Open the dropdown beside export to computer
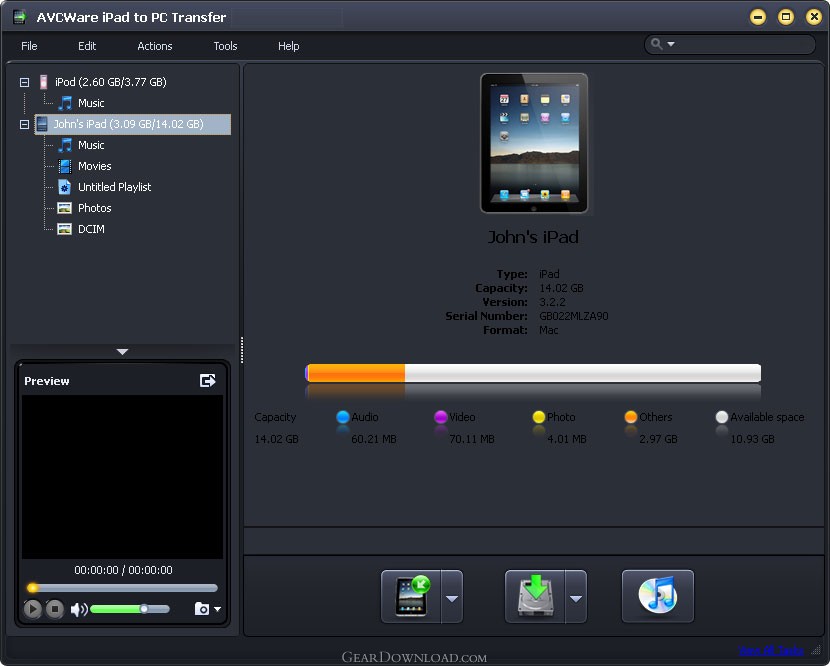Viewport: 830px width, 666px height. 576,597
